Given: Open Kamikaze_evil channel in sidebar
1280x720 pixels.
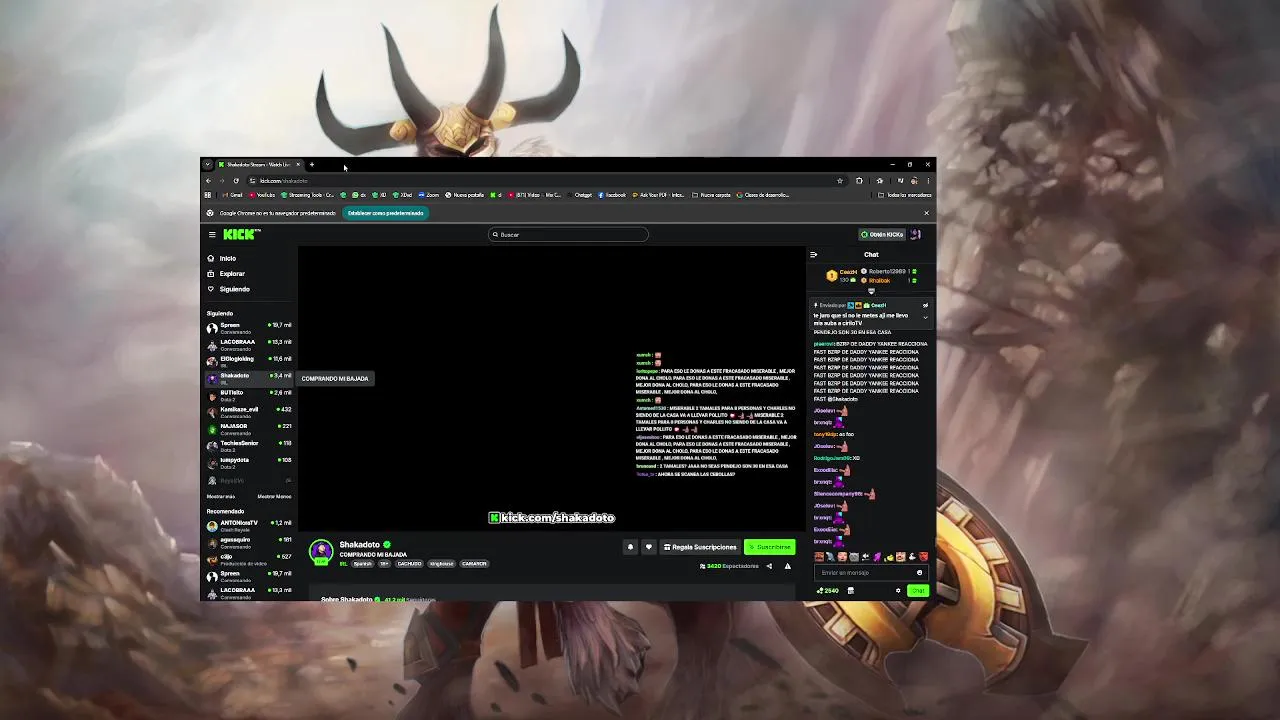Looking at the screenshot, I should 249,412.
